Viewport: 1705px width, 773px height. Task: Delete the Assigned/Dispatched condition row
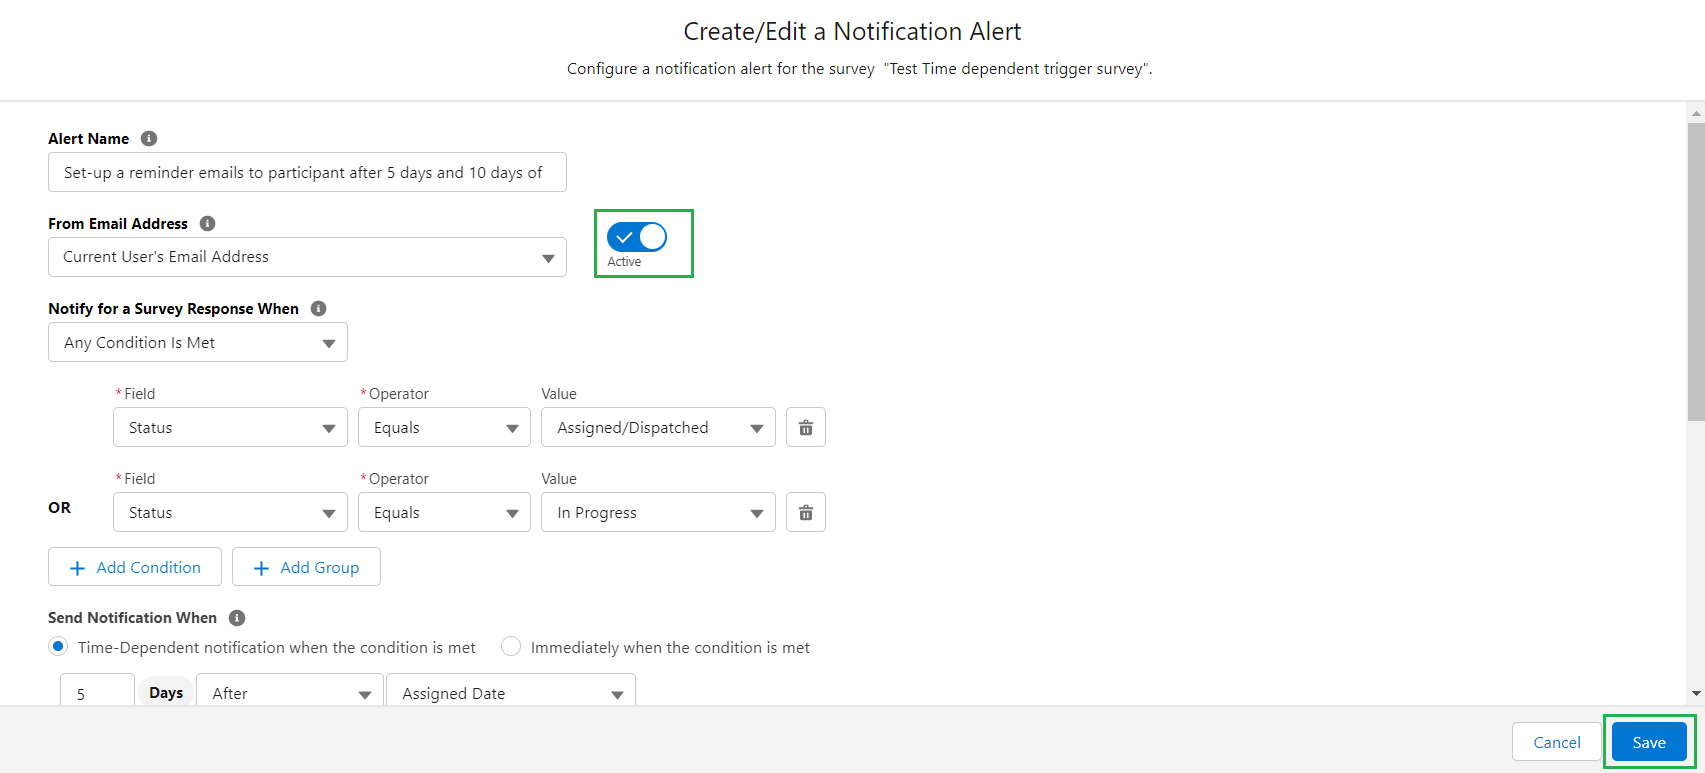tap(805, 428)
